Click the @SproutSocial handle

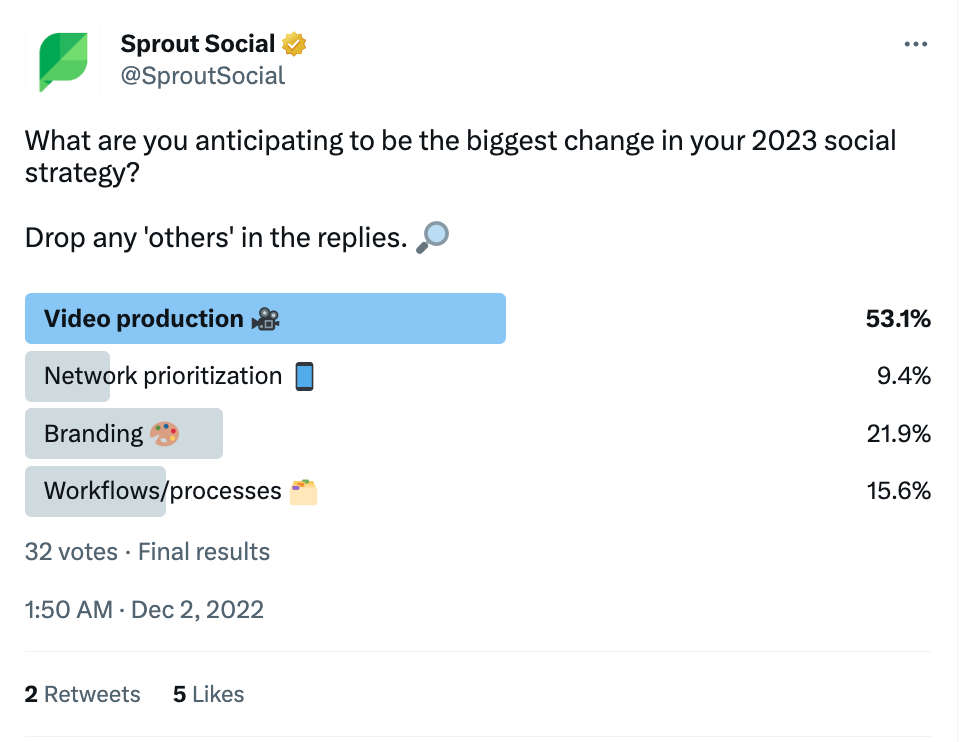[x=203, y=76]
